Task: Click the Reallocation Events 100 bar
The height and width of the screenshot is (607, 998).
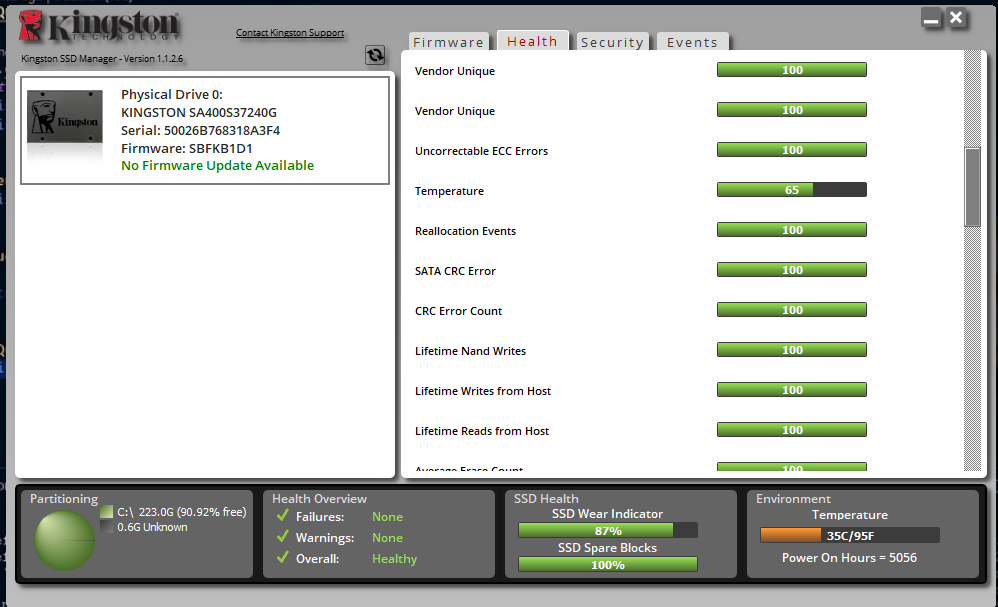Action: 792,230
